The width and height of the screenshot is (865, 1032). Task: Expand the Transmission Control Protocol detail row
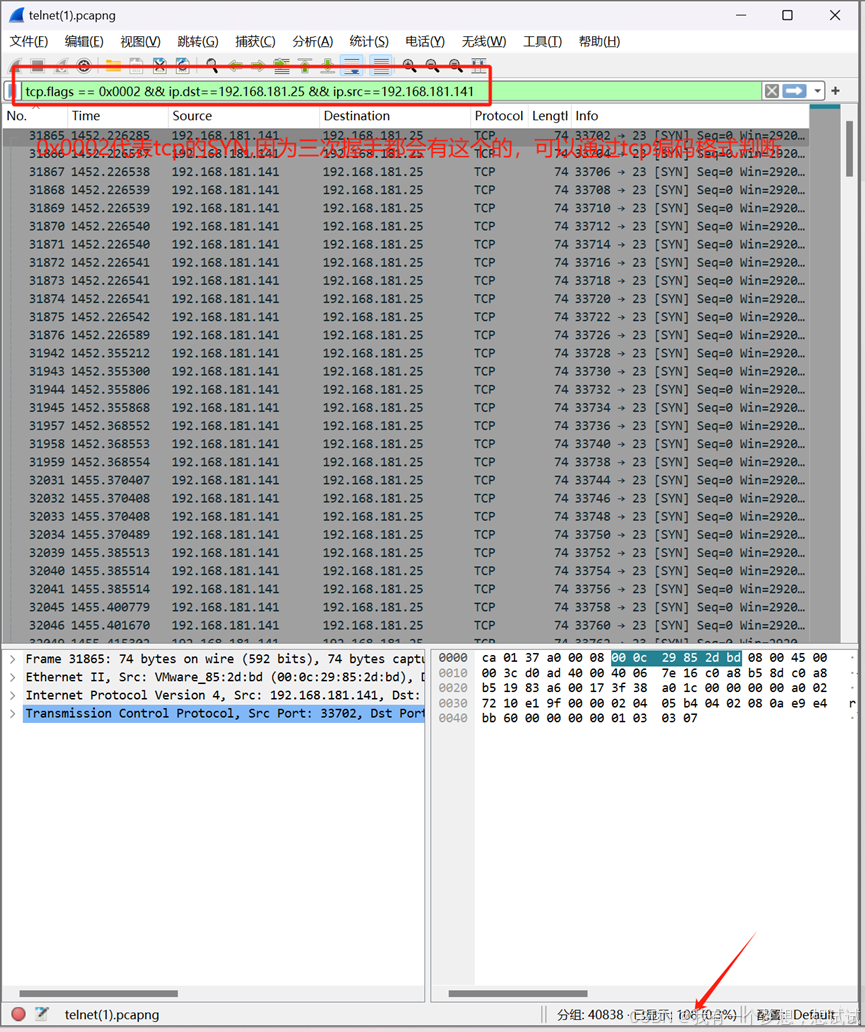point(12,713)
